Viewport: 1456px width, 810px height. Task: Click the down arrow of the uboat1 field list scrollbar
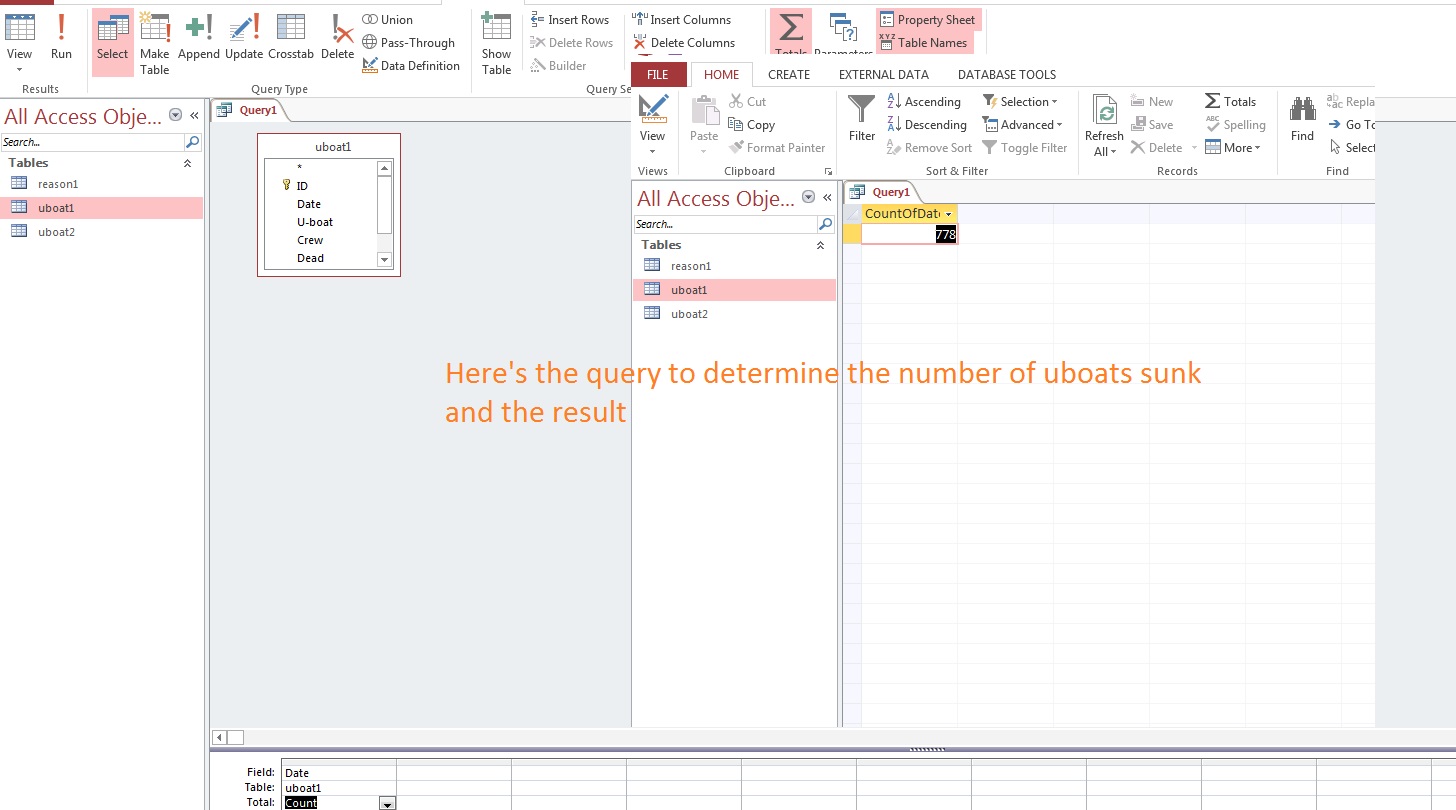(384, 260)
